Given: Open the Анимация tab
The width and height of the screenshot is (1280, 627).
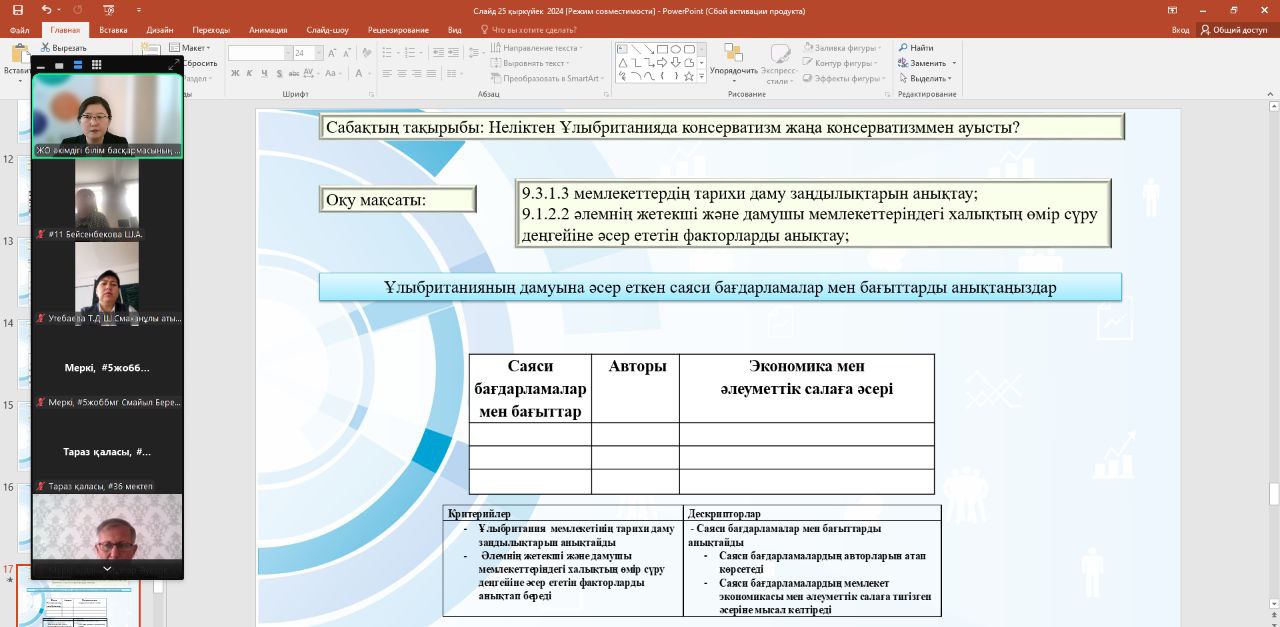Looking at the screenshot, I should click(267, 30).
